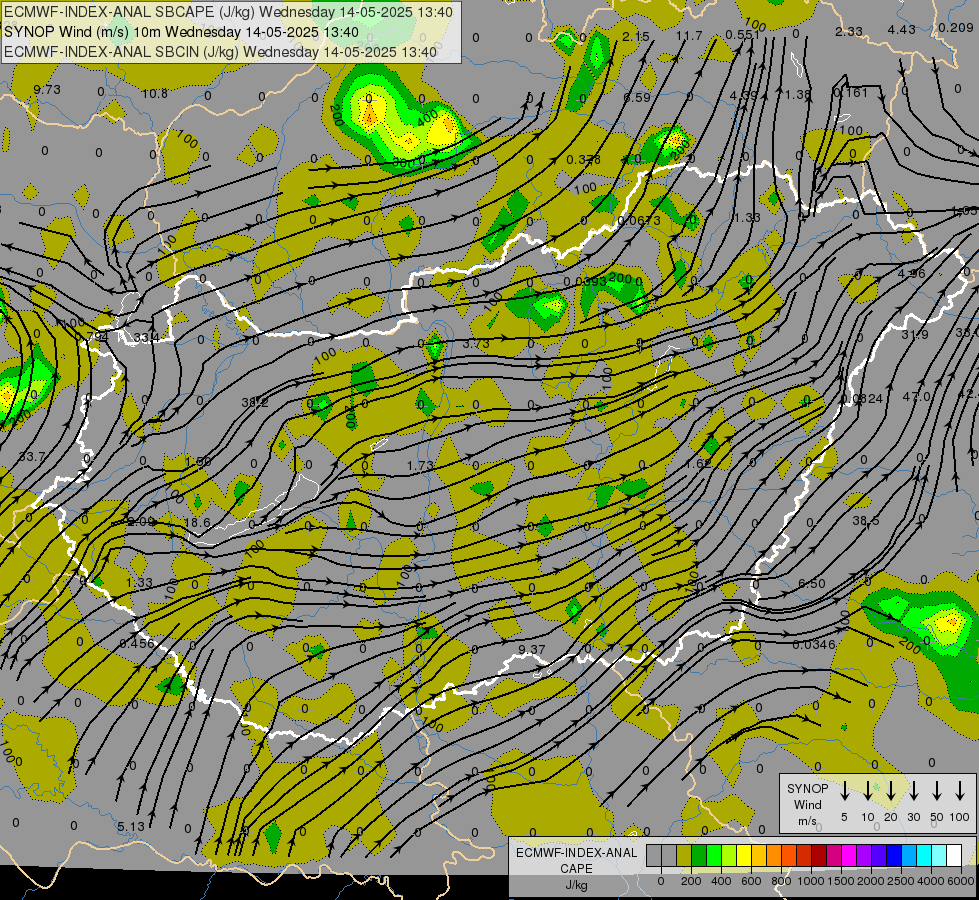
Task: Click the 10 m/s wind arrow in legend
Action: pos(867,791)
